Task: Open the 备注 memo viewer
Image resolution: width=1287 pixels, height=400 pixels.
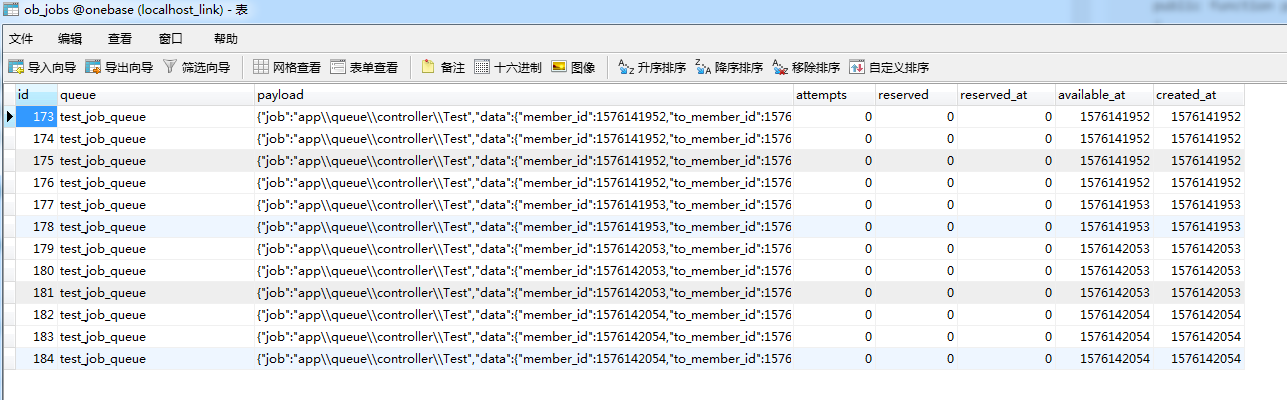Action: (443, 68)
